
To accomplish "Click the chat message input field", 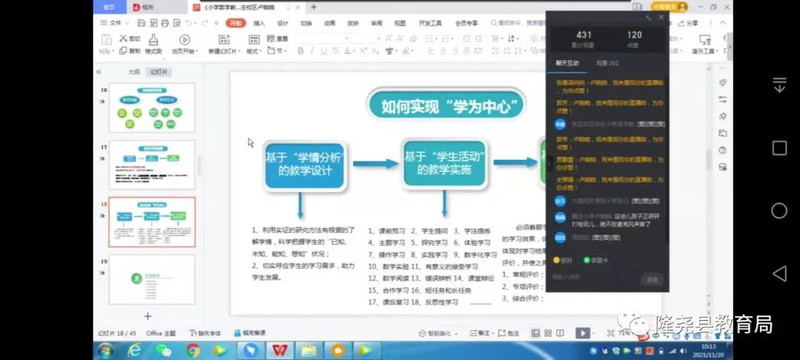I will click(x=594, y=278).
